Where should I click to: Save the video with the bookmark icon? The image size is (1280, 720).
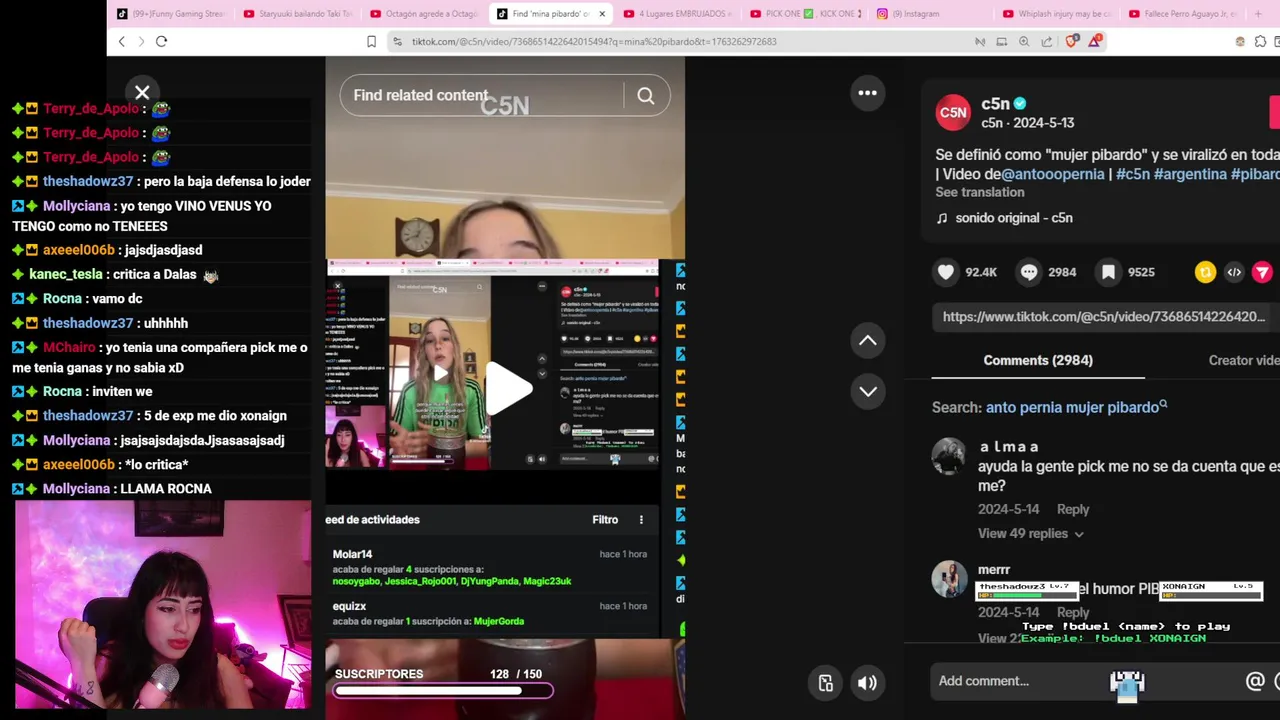pyautogui.click(x=1109, y=272)
